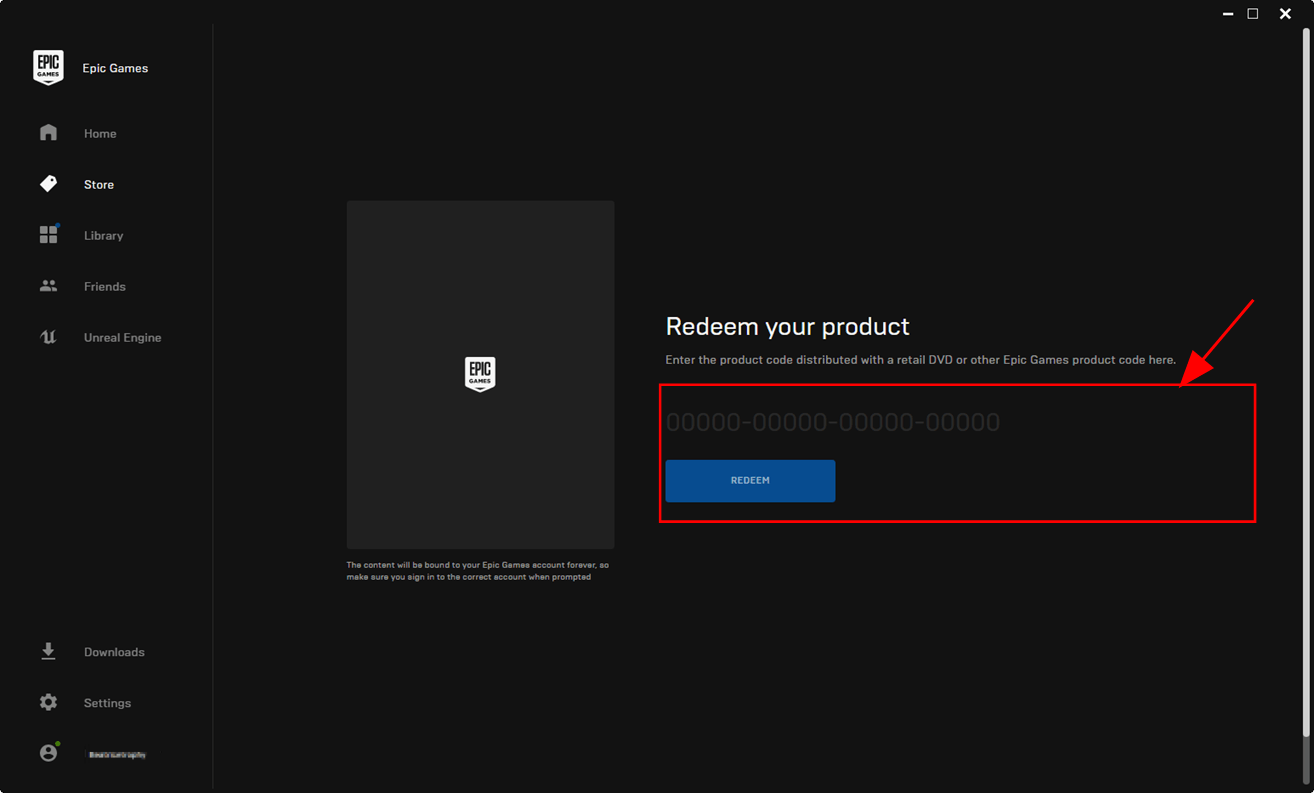Open the Friends sidebar label

click(105, 287)
